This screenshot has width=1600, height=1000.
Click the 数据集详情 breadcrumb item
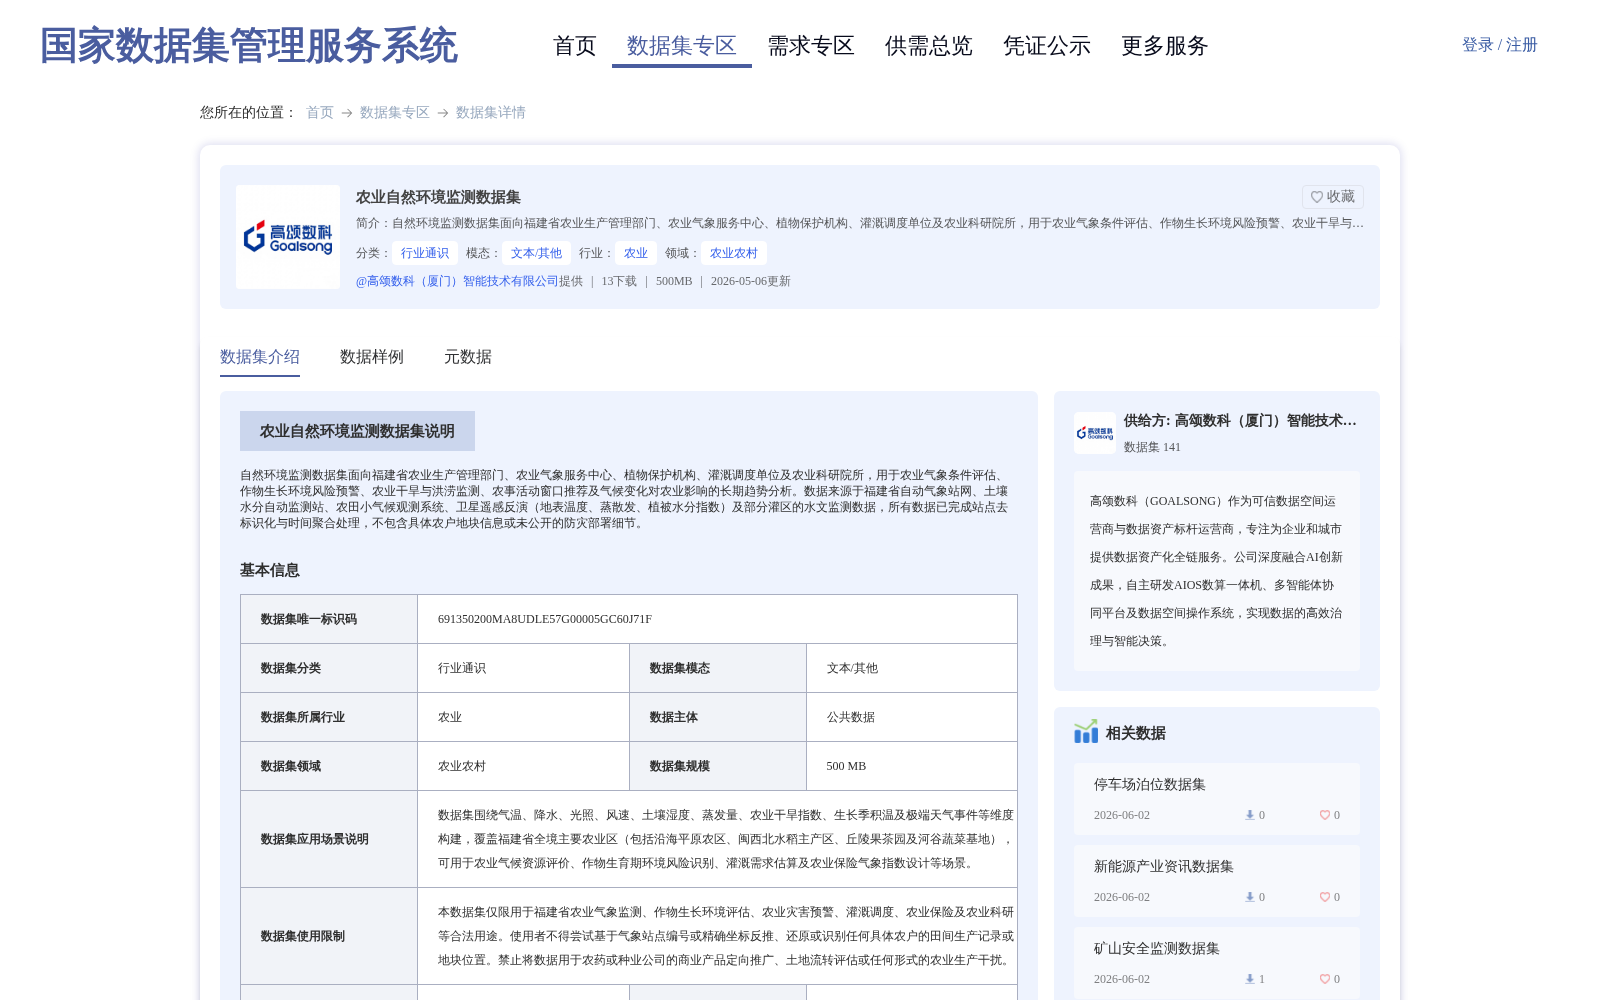point(491,112)
